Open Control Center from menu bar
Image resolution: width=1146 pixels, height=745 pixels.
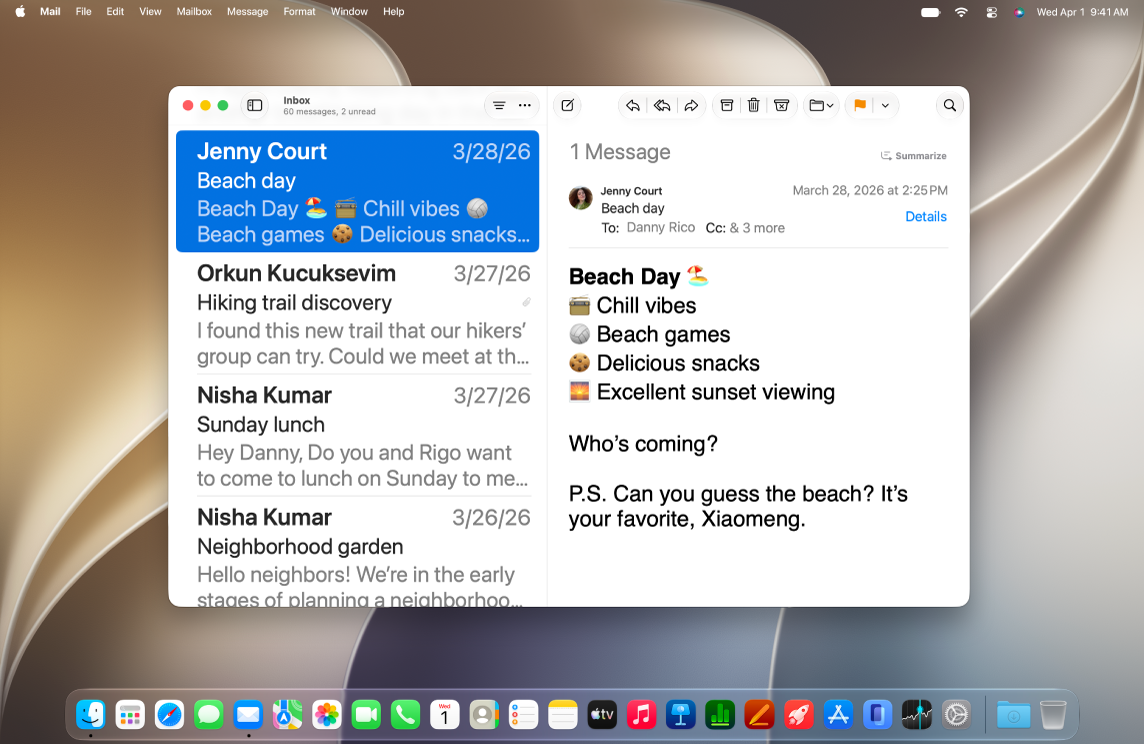991,12
